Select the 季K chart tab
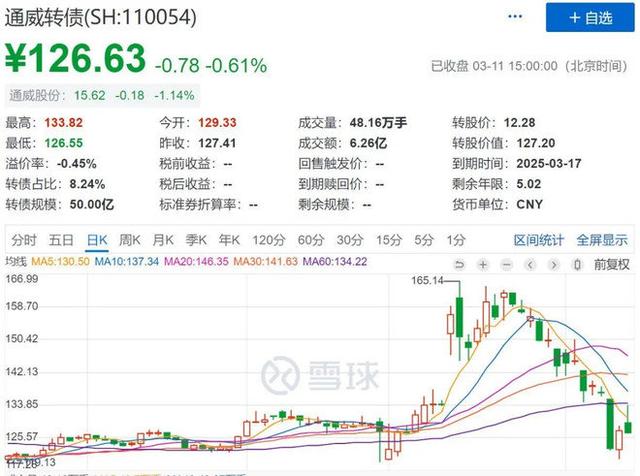 [196, 240]
